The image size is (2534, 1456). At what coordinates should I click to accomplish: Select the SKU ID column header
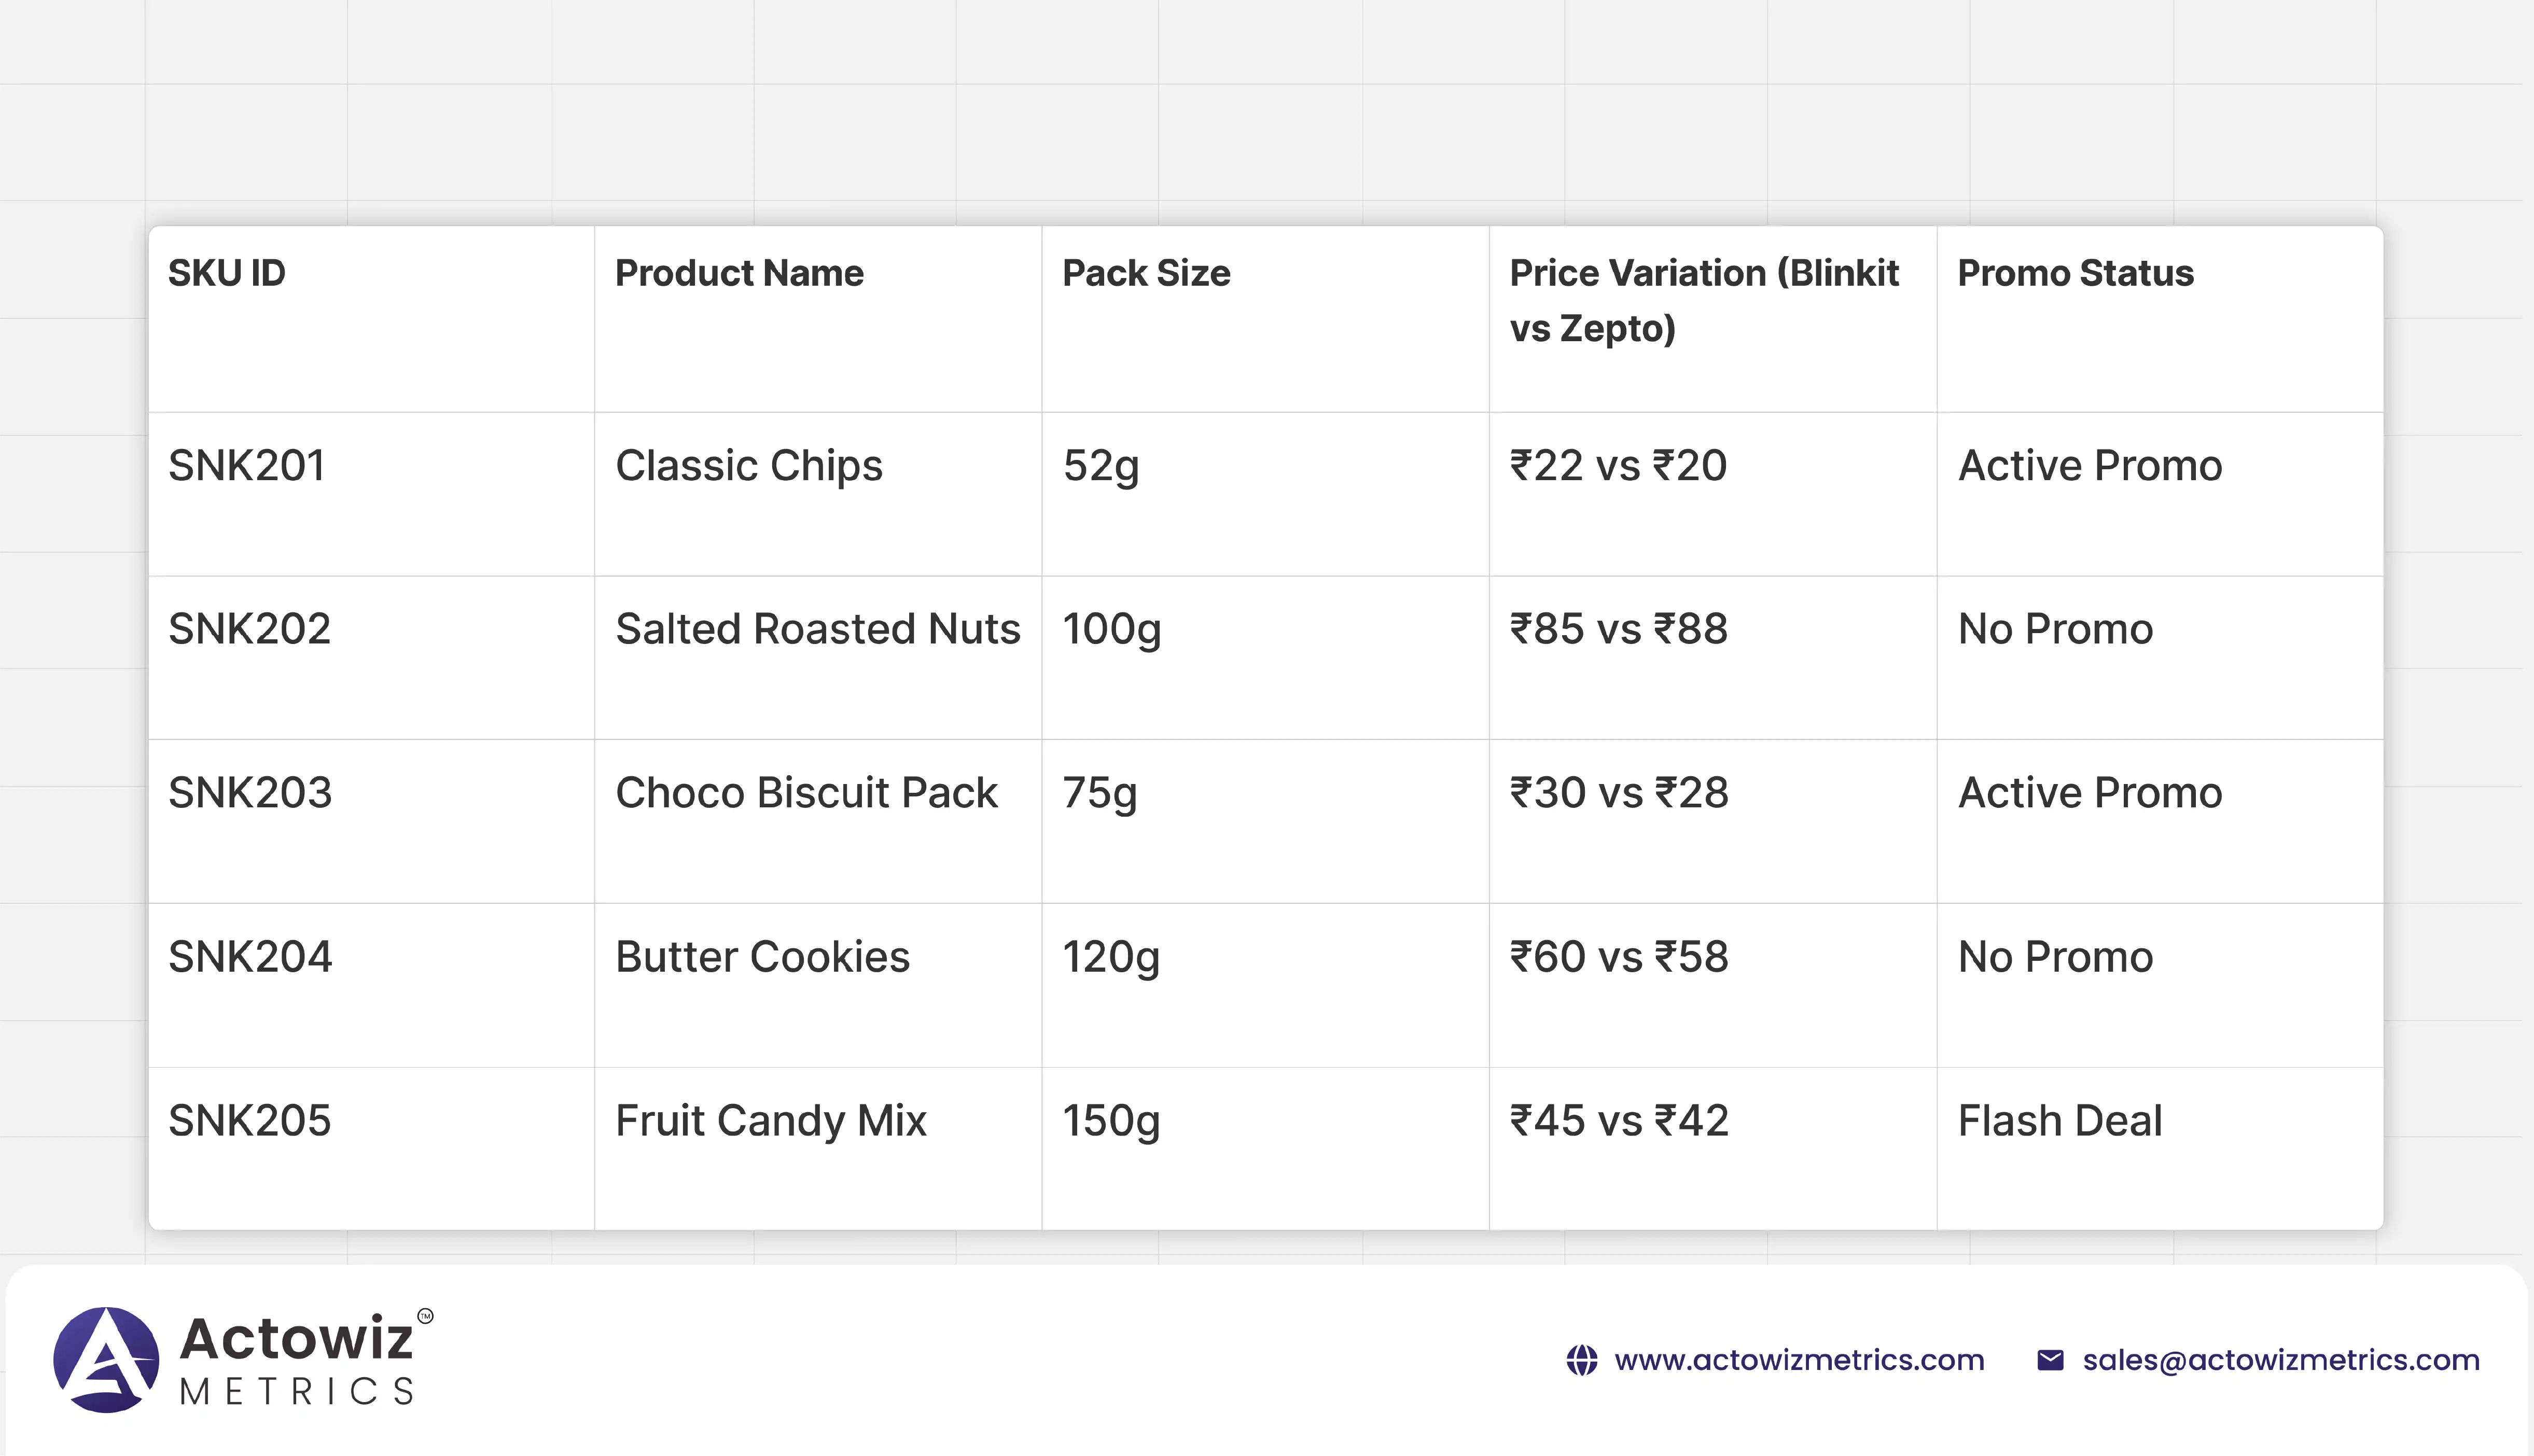coord(227,274)
